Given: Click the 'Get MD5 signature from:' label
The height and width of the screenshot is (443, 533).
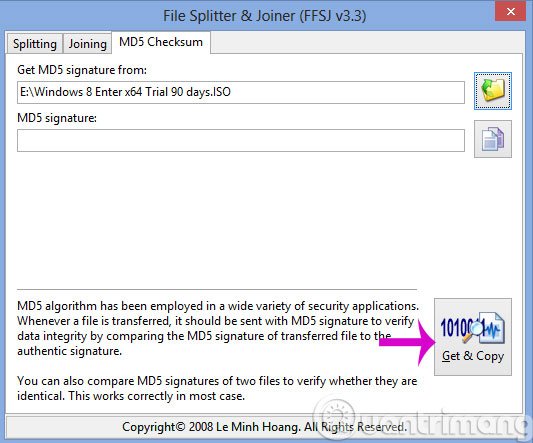Looking at the screenshot, I should [x=82, y=70].
